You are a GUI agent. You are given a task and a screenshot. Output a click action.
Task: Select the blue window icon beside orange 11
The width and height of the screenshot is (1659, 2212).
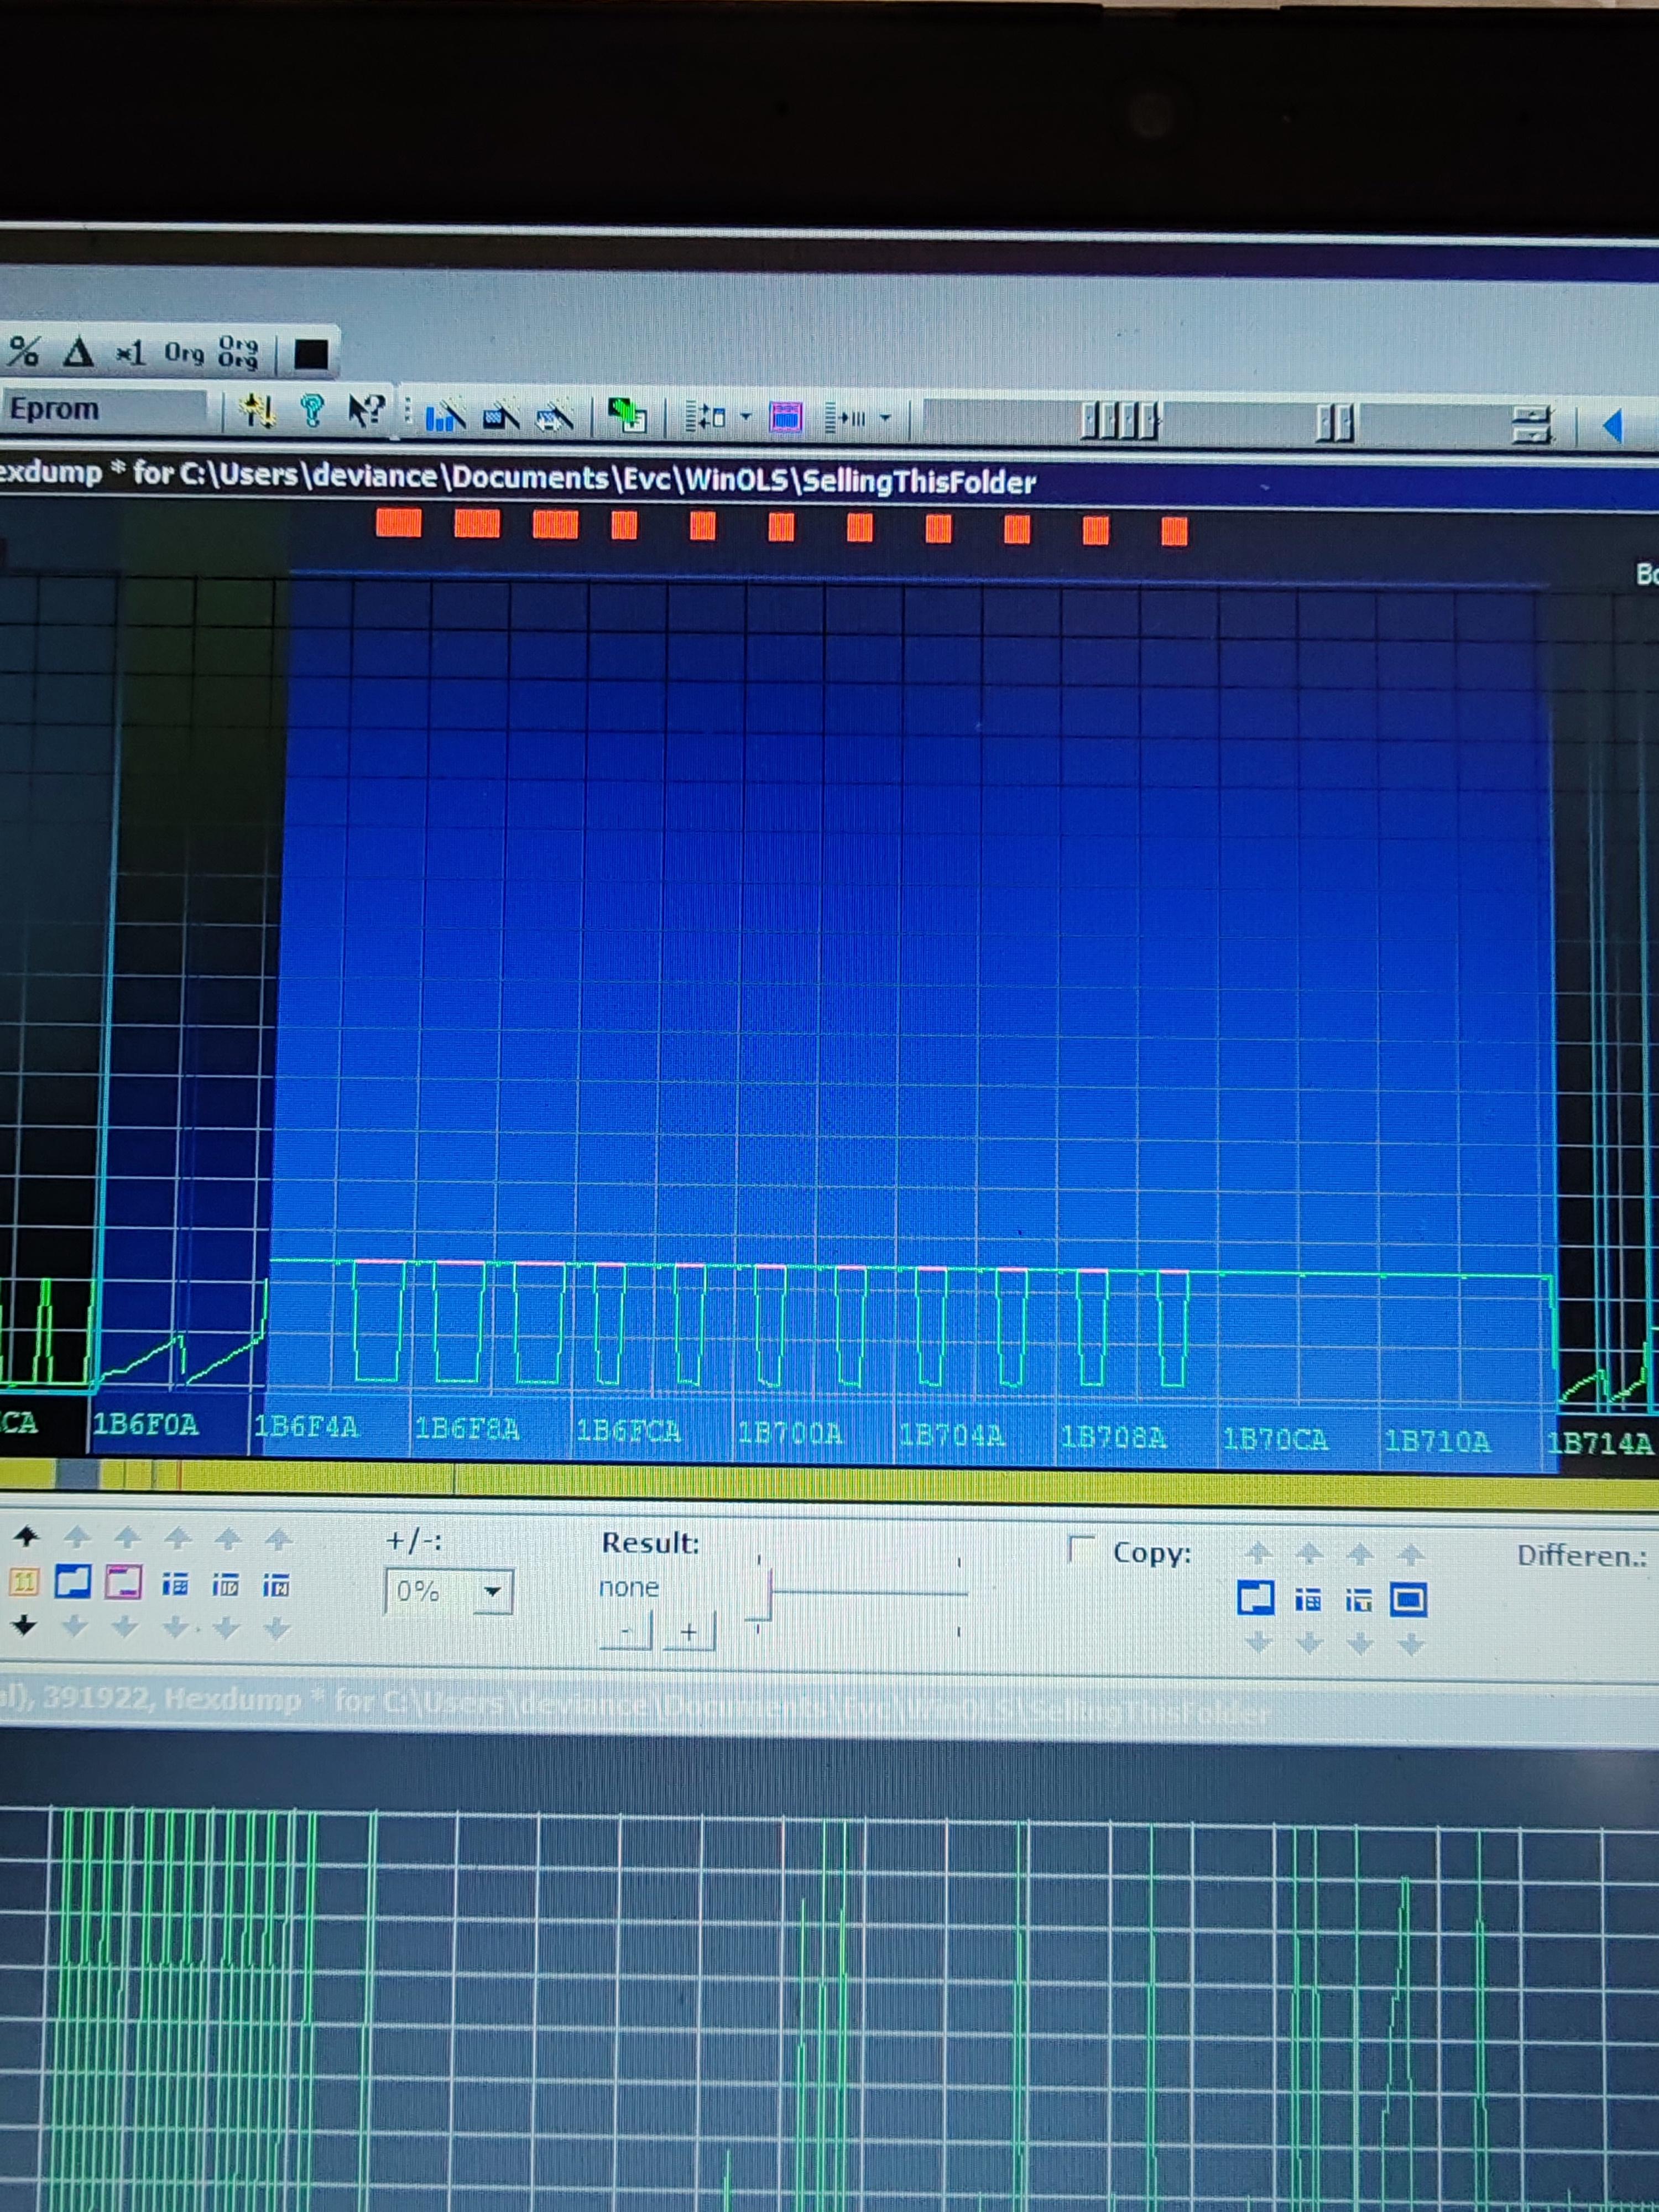tap(73, 1581)
